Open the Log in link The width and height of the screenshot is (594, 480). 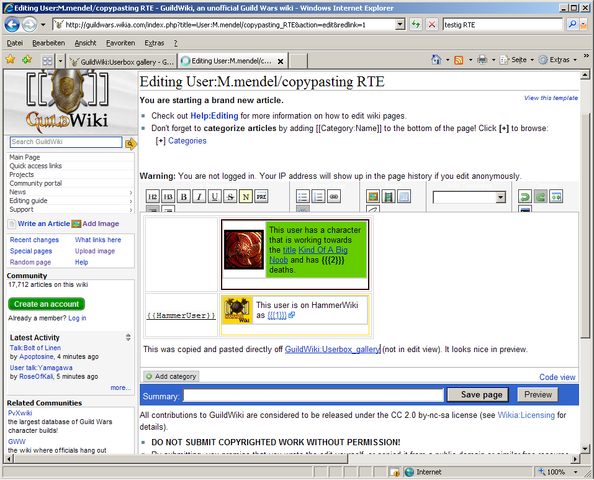[x=77, y=318]
